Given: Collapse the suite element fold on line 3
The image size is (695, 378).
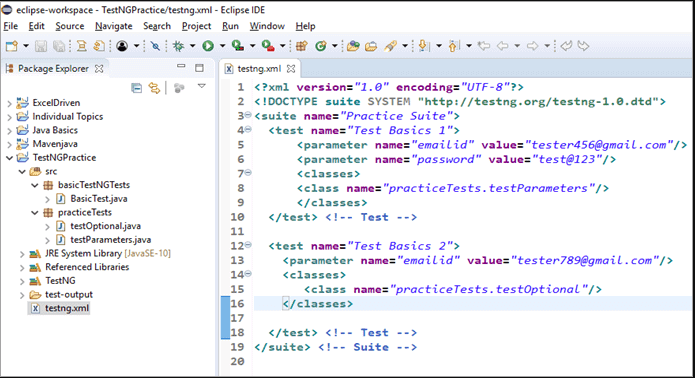Looking at the screenshot, I should click(248, 115).
